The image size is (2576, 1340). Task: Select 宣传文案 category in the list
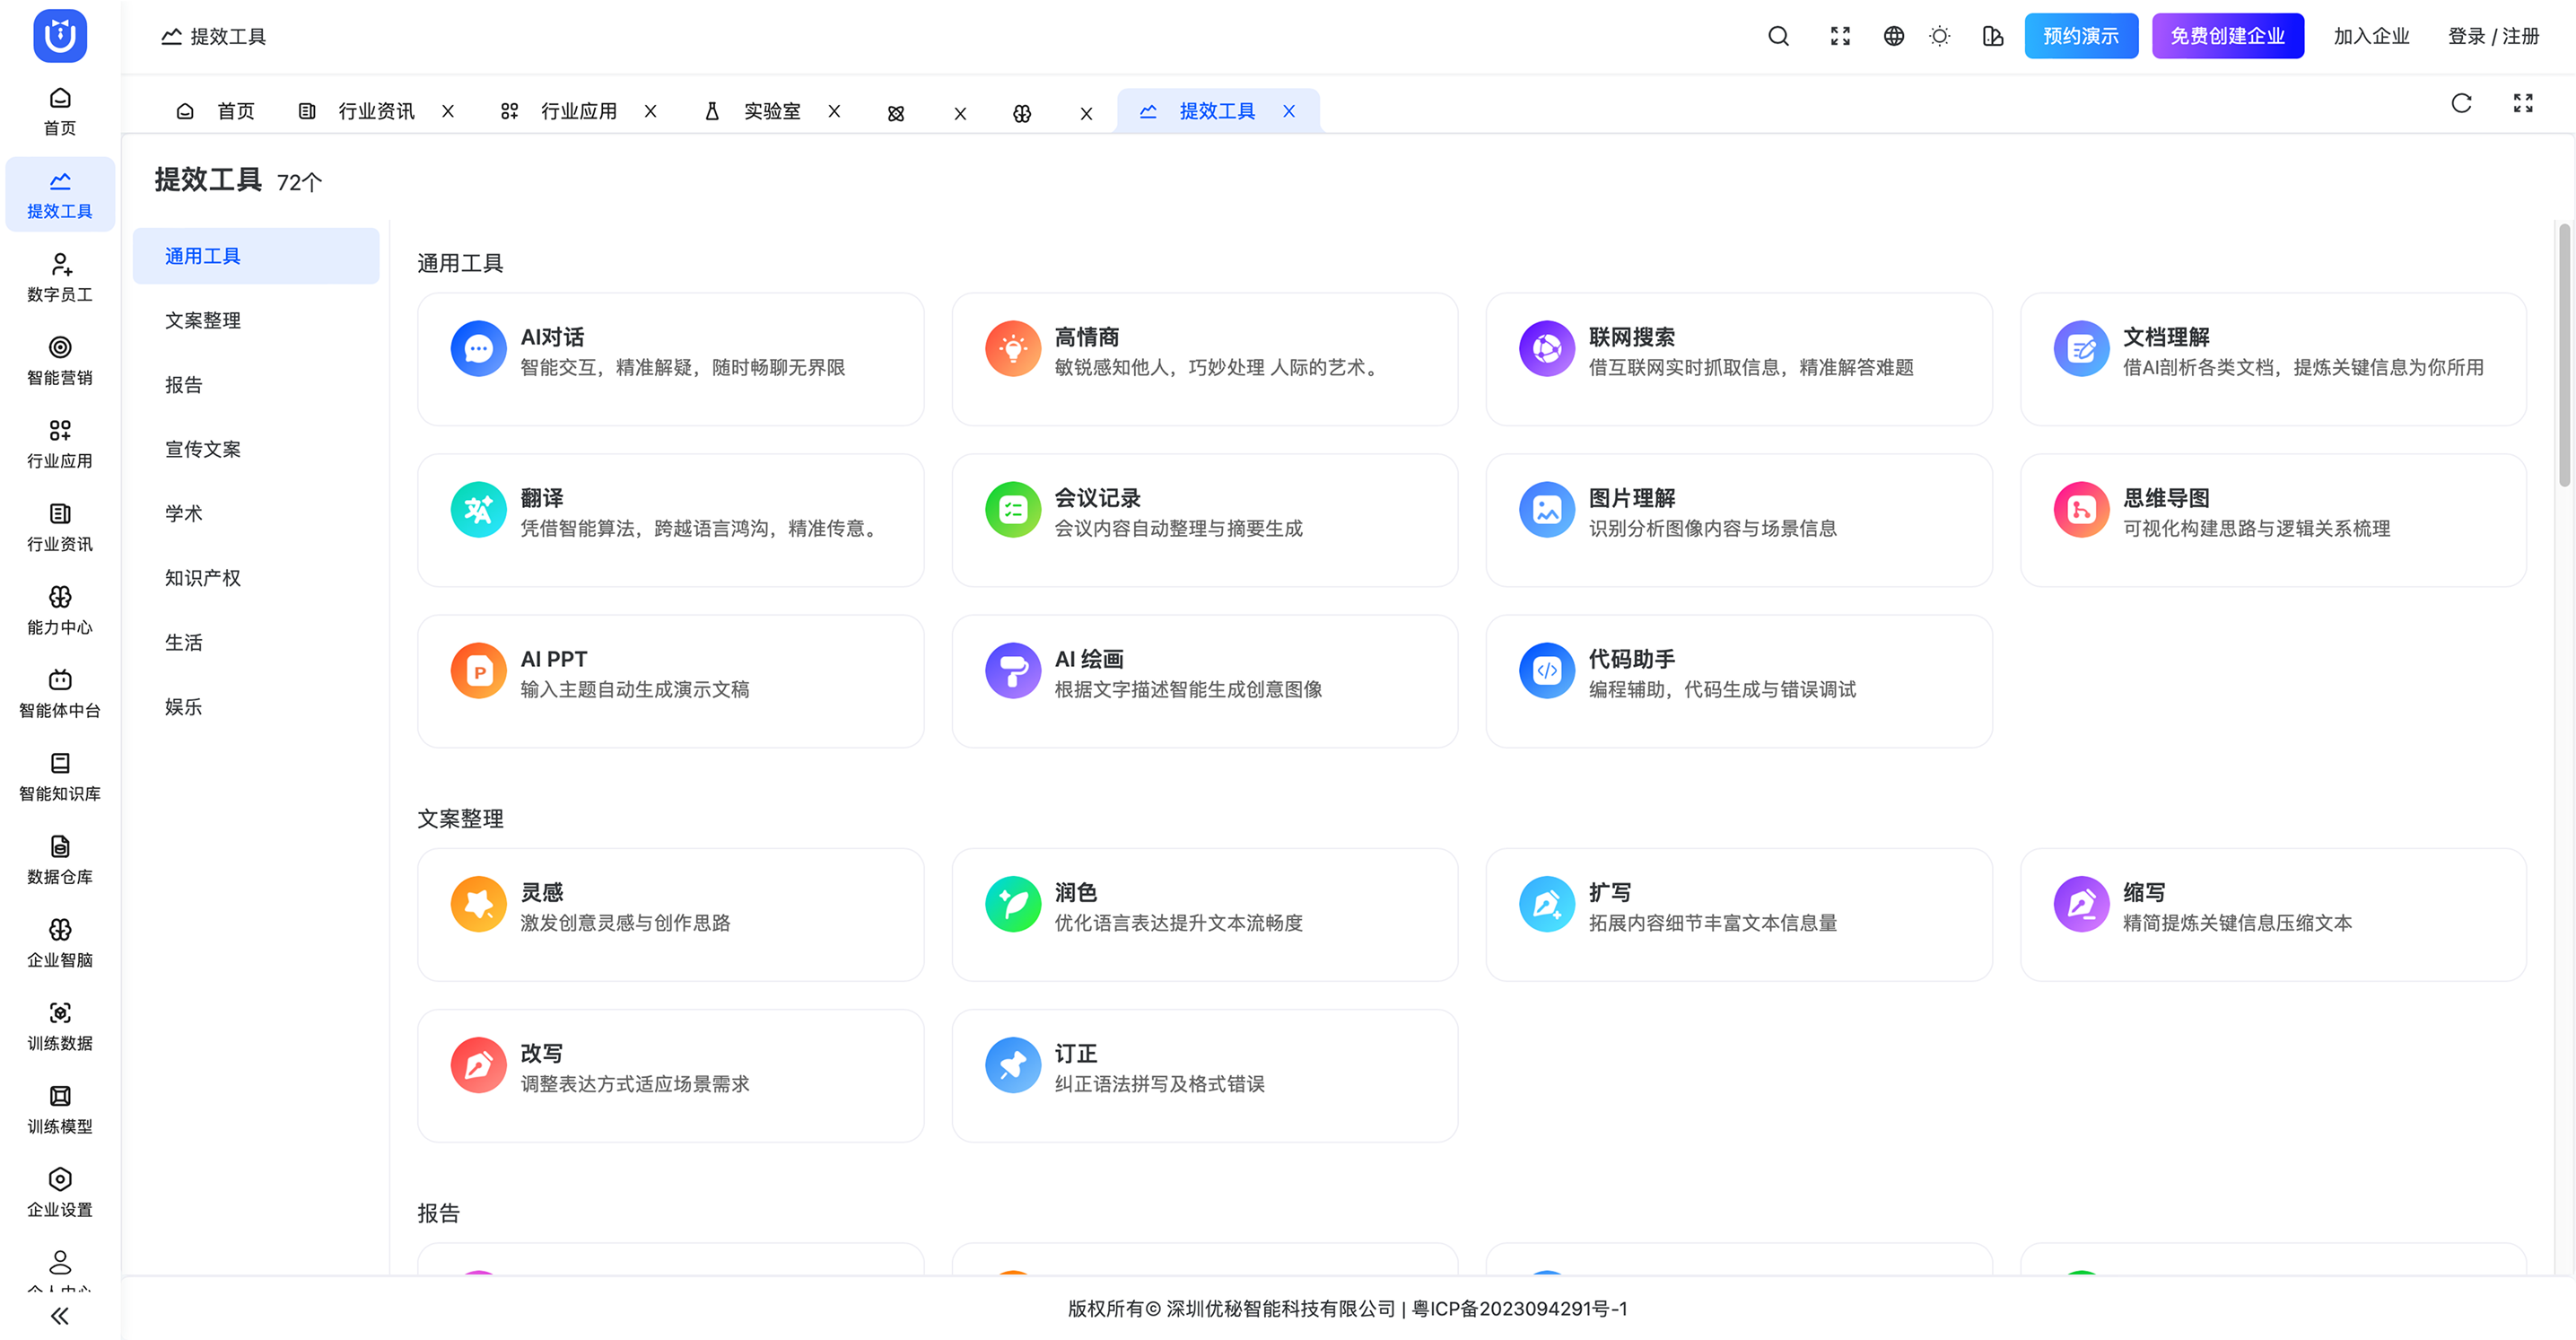(x=203, y=449)
